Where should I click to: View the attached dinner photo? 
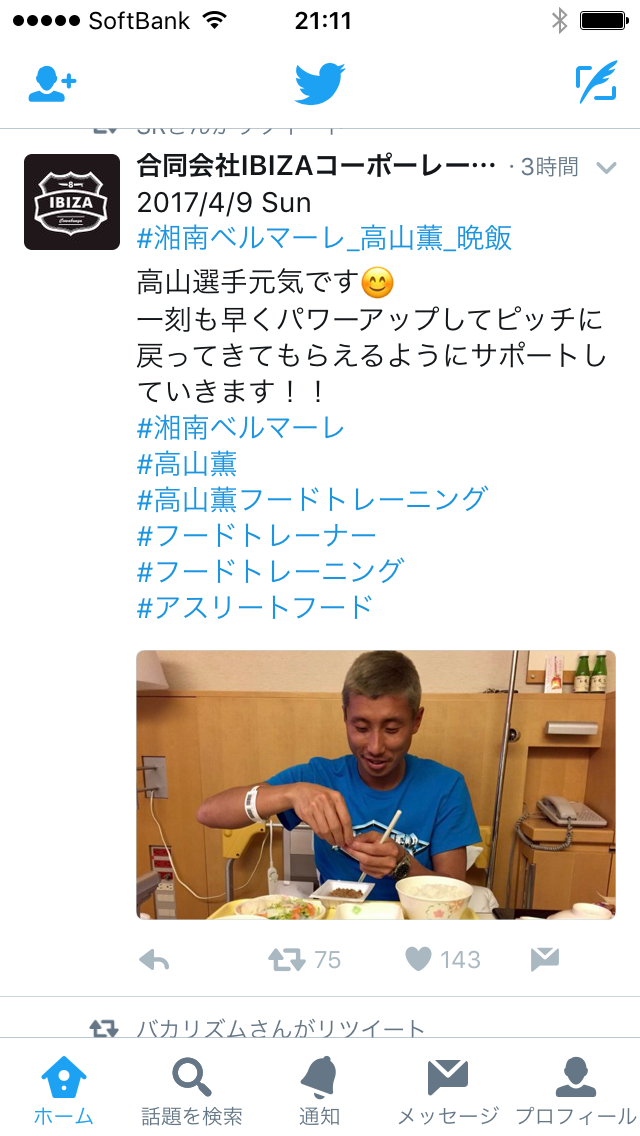(x=375, y=785)
